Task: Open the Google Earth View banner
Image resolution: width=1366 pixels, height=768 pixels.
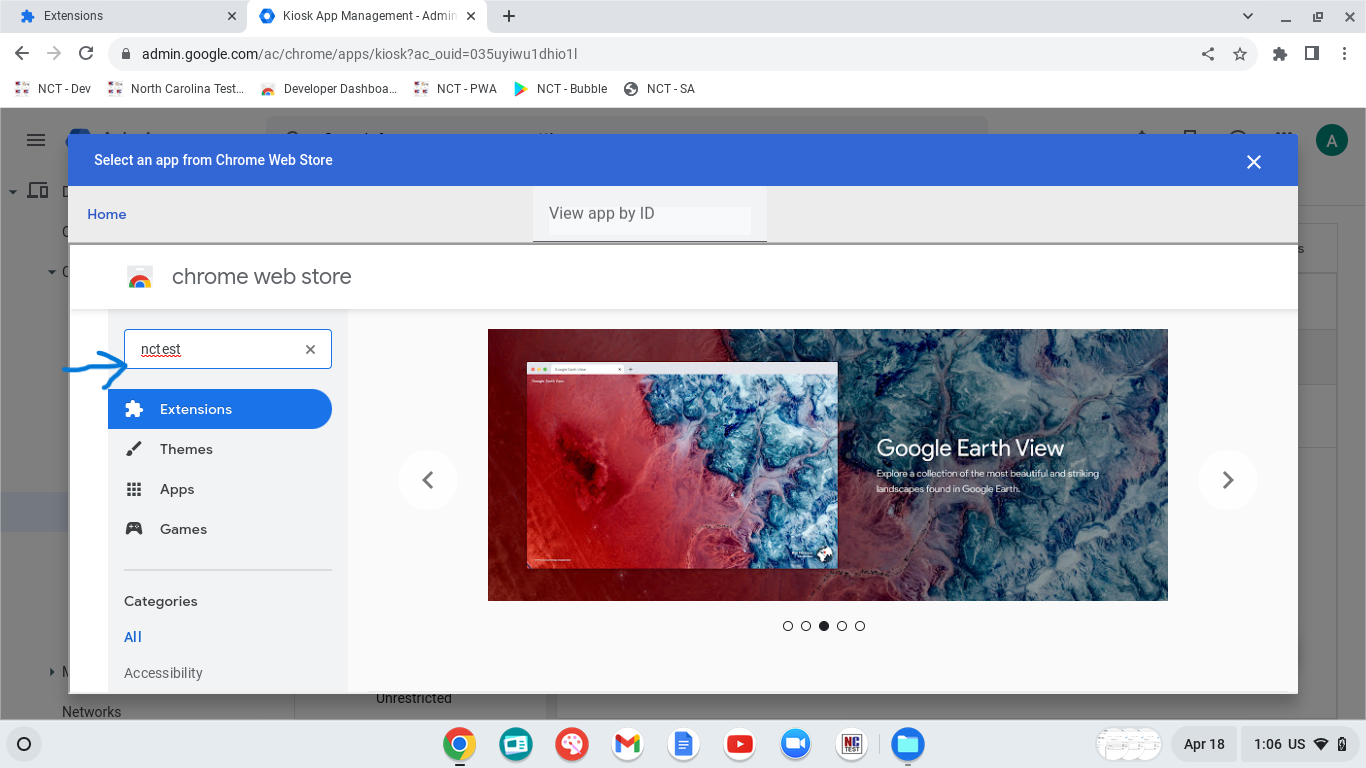Action: pos(828,465)
